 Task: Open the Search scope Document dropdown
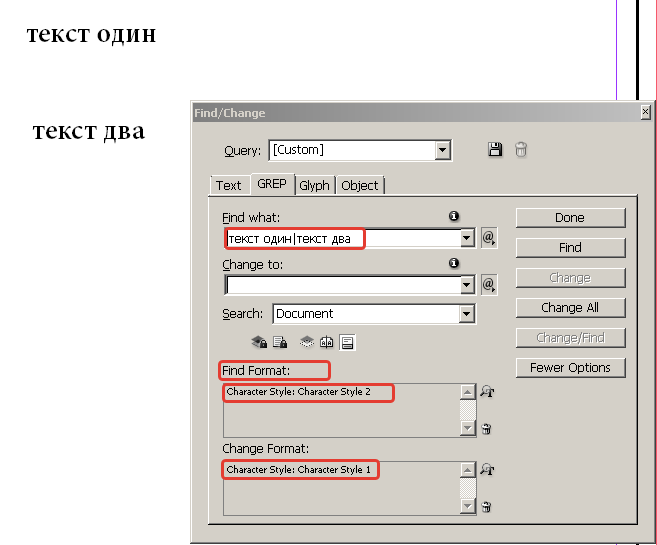pos(466,314)
